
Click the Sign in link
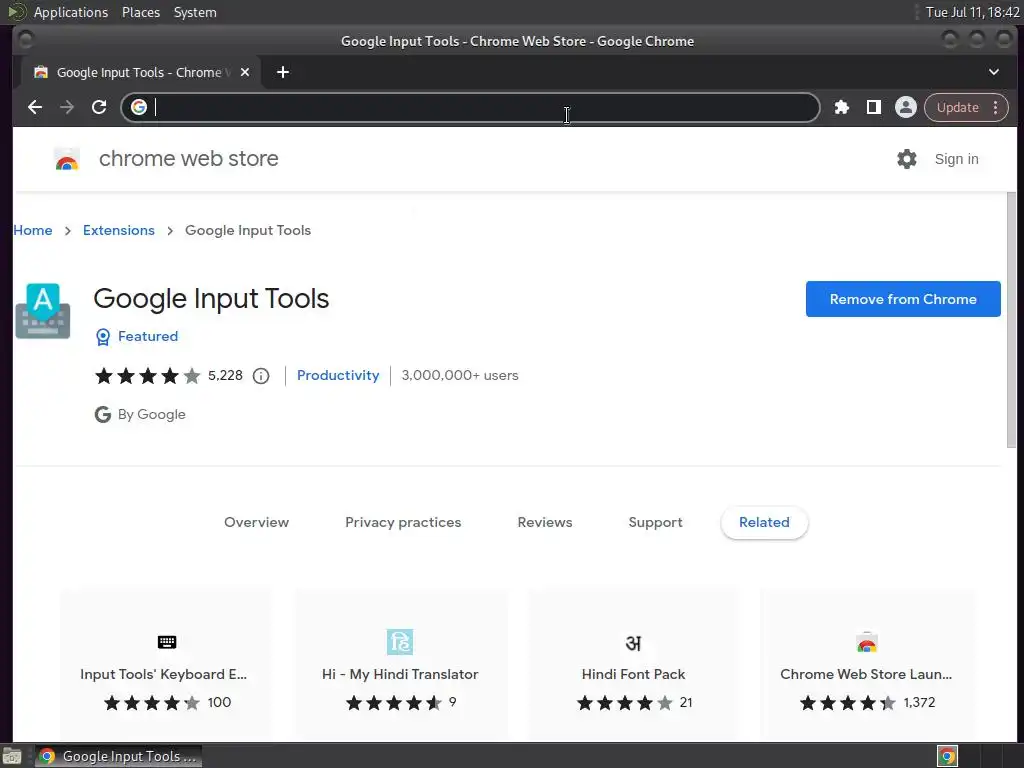point(956,159)
